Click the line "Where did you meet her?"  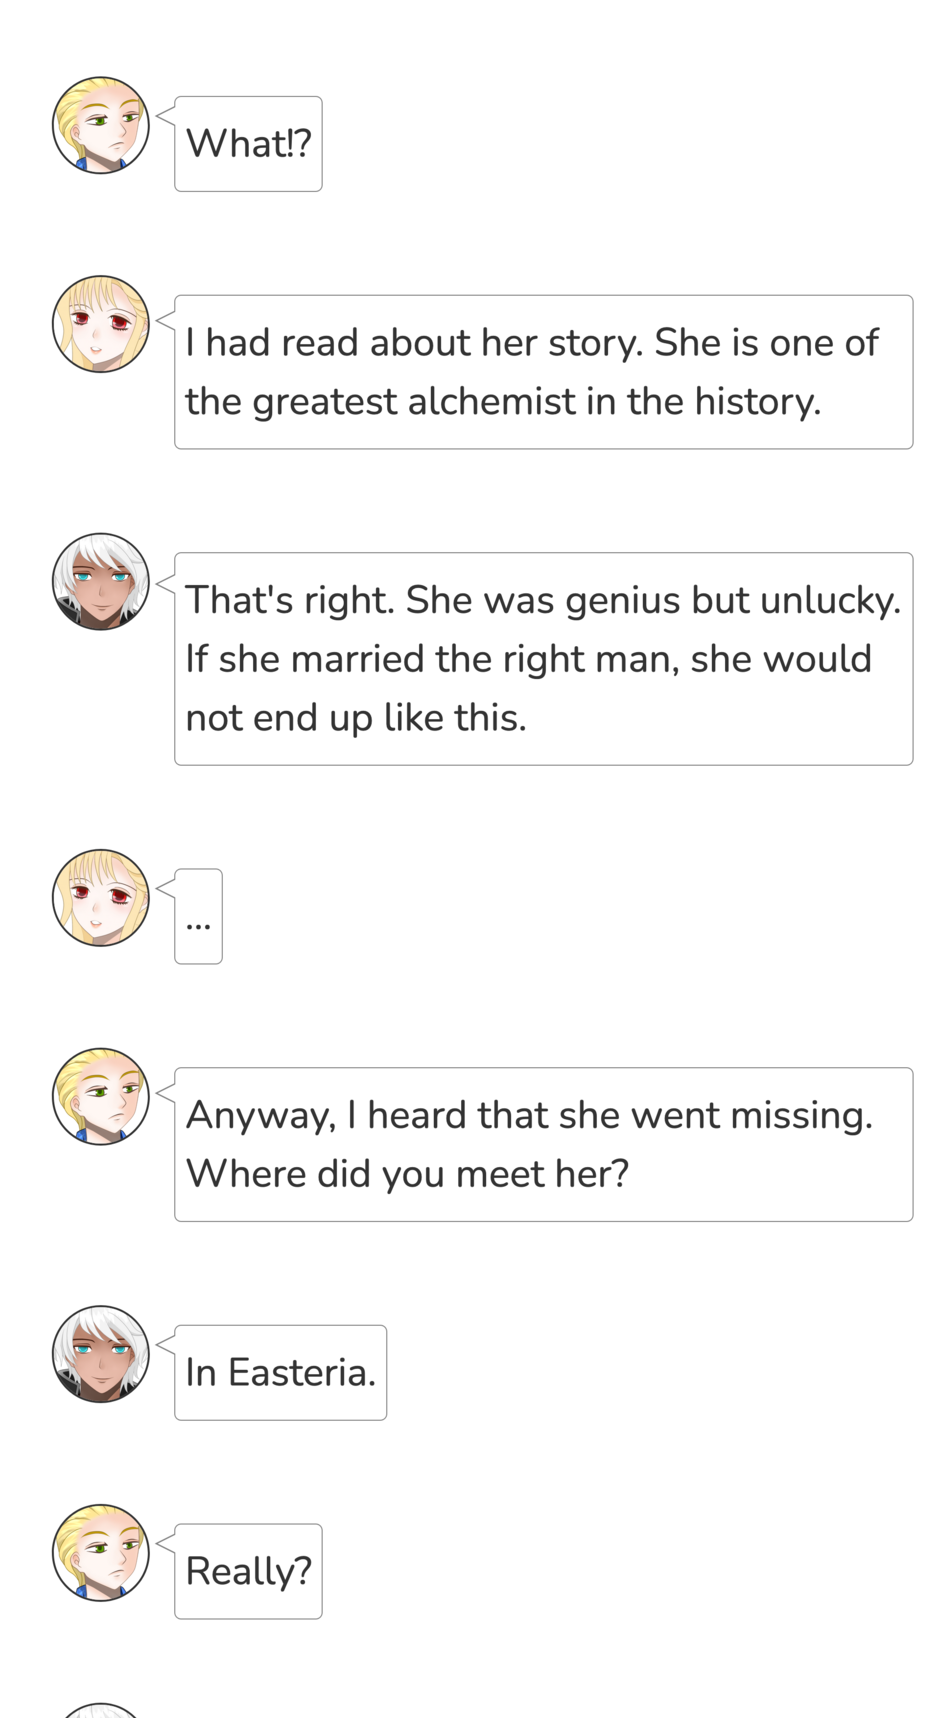click(x=407, y=1174)
